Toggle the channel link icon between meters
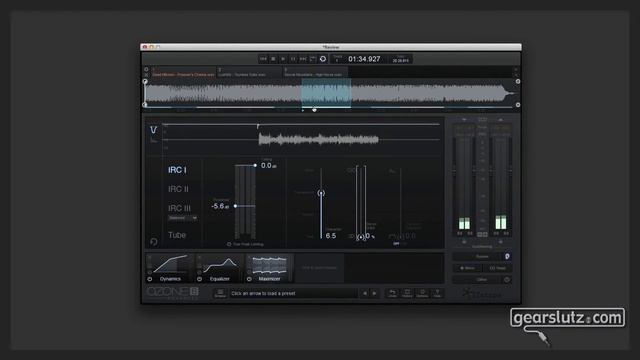Screen dimensions: 640x360 [x=482, y=235]
